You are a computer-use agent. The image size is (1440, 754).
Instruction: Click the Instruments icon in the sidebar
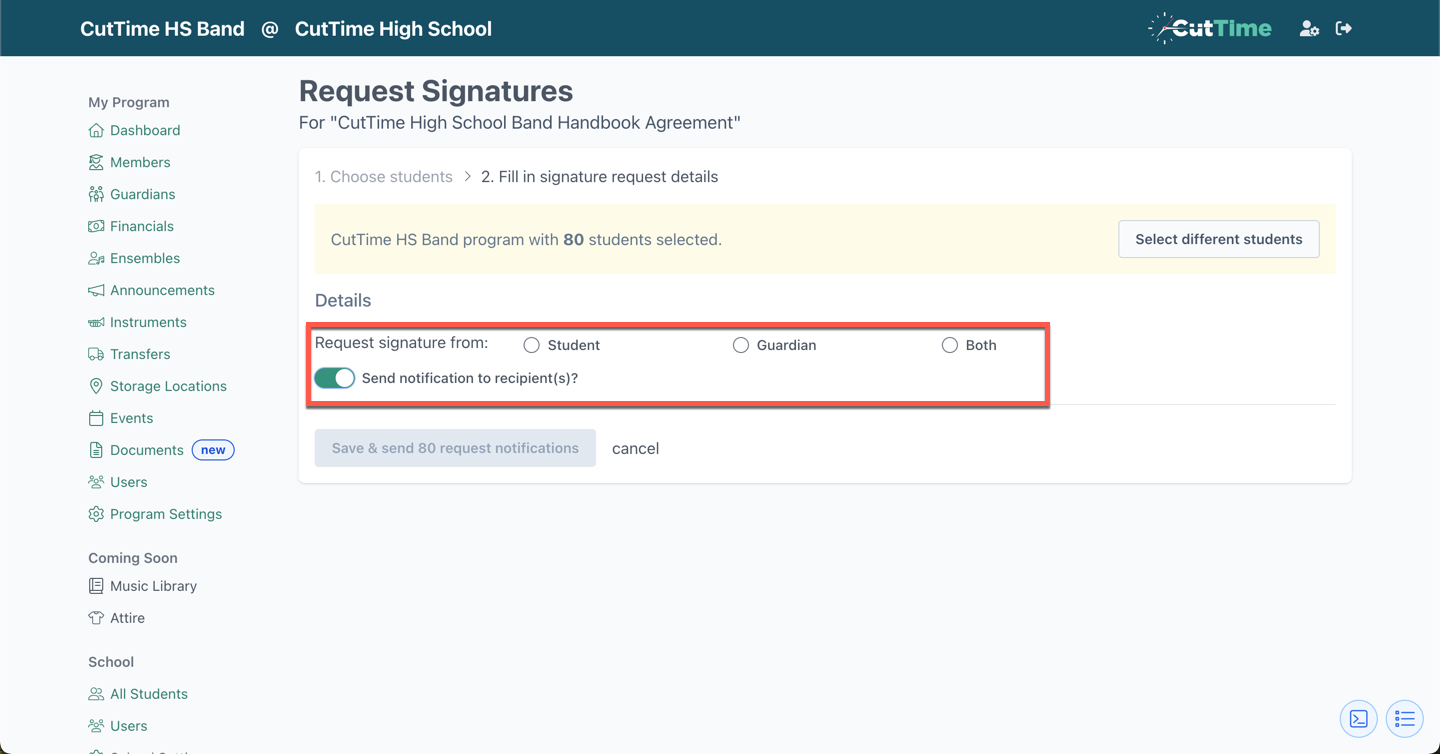coord(95,322)
